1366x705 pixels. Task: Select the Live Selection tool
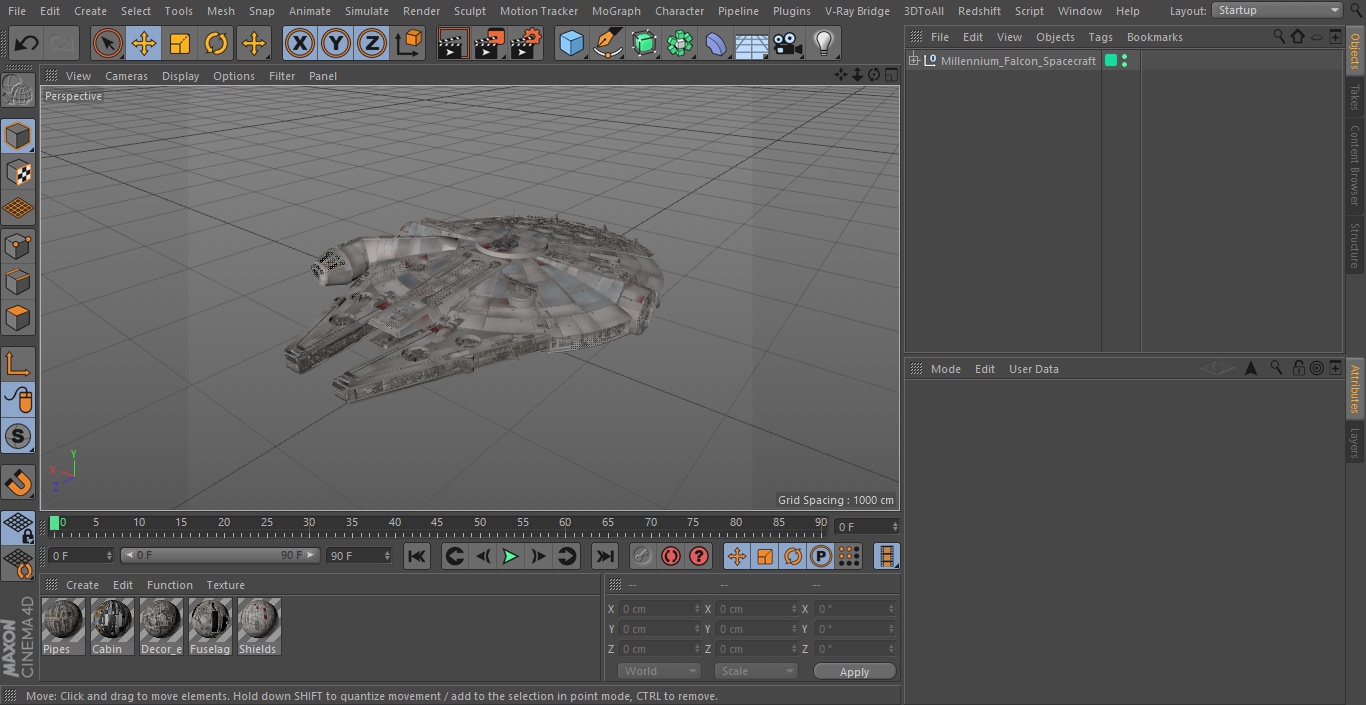click(x=108, y=43)
